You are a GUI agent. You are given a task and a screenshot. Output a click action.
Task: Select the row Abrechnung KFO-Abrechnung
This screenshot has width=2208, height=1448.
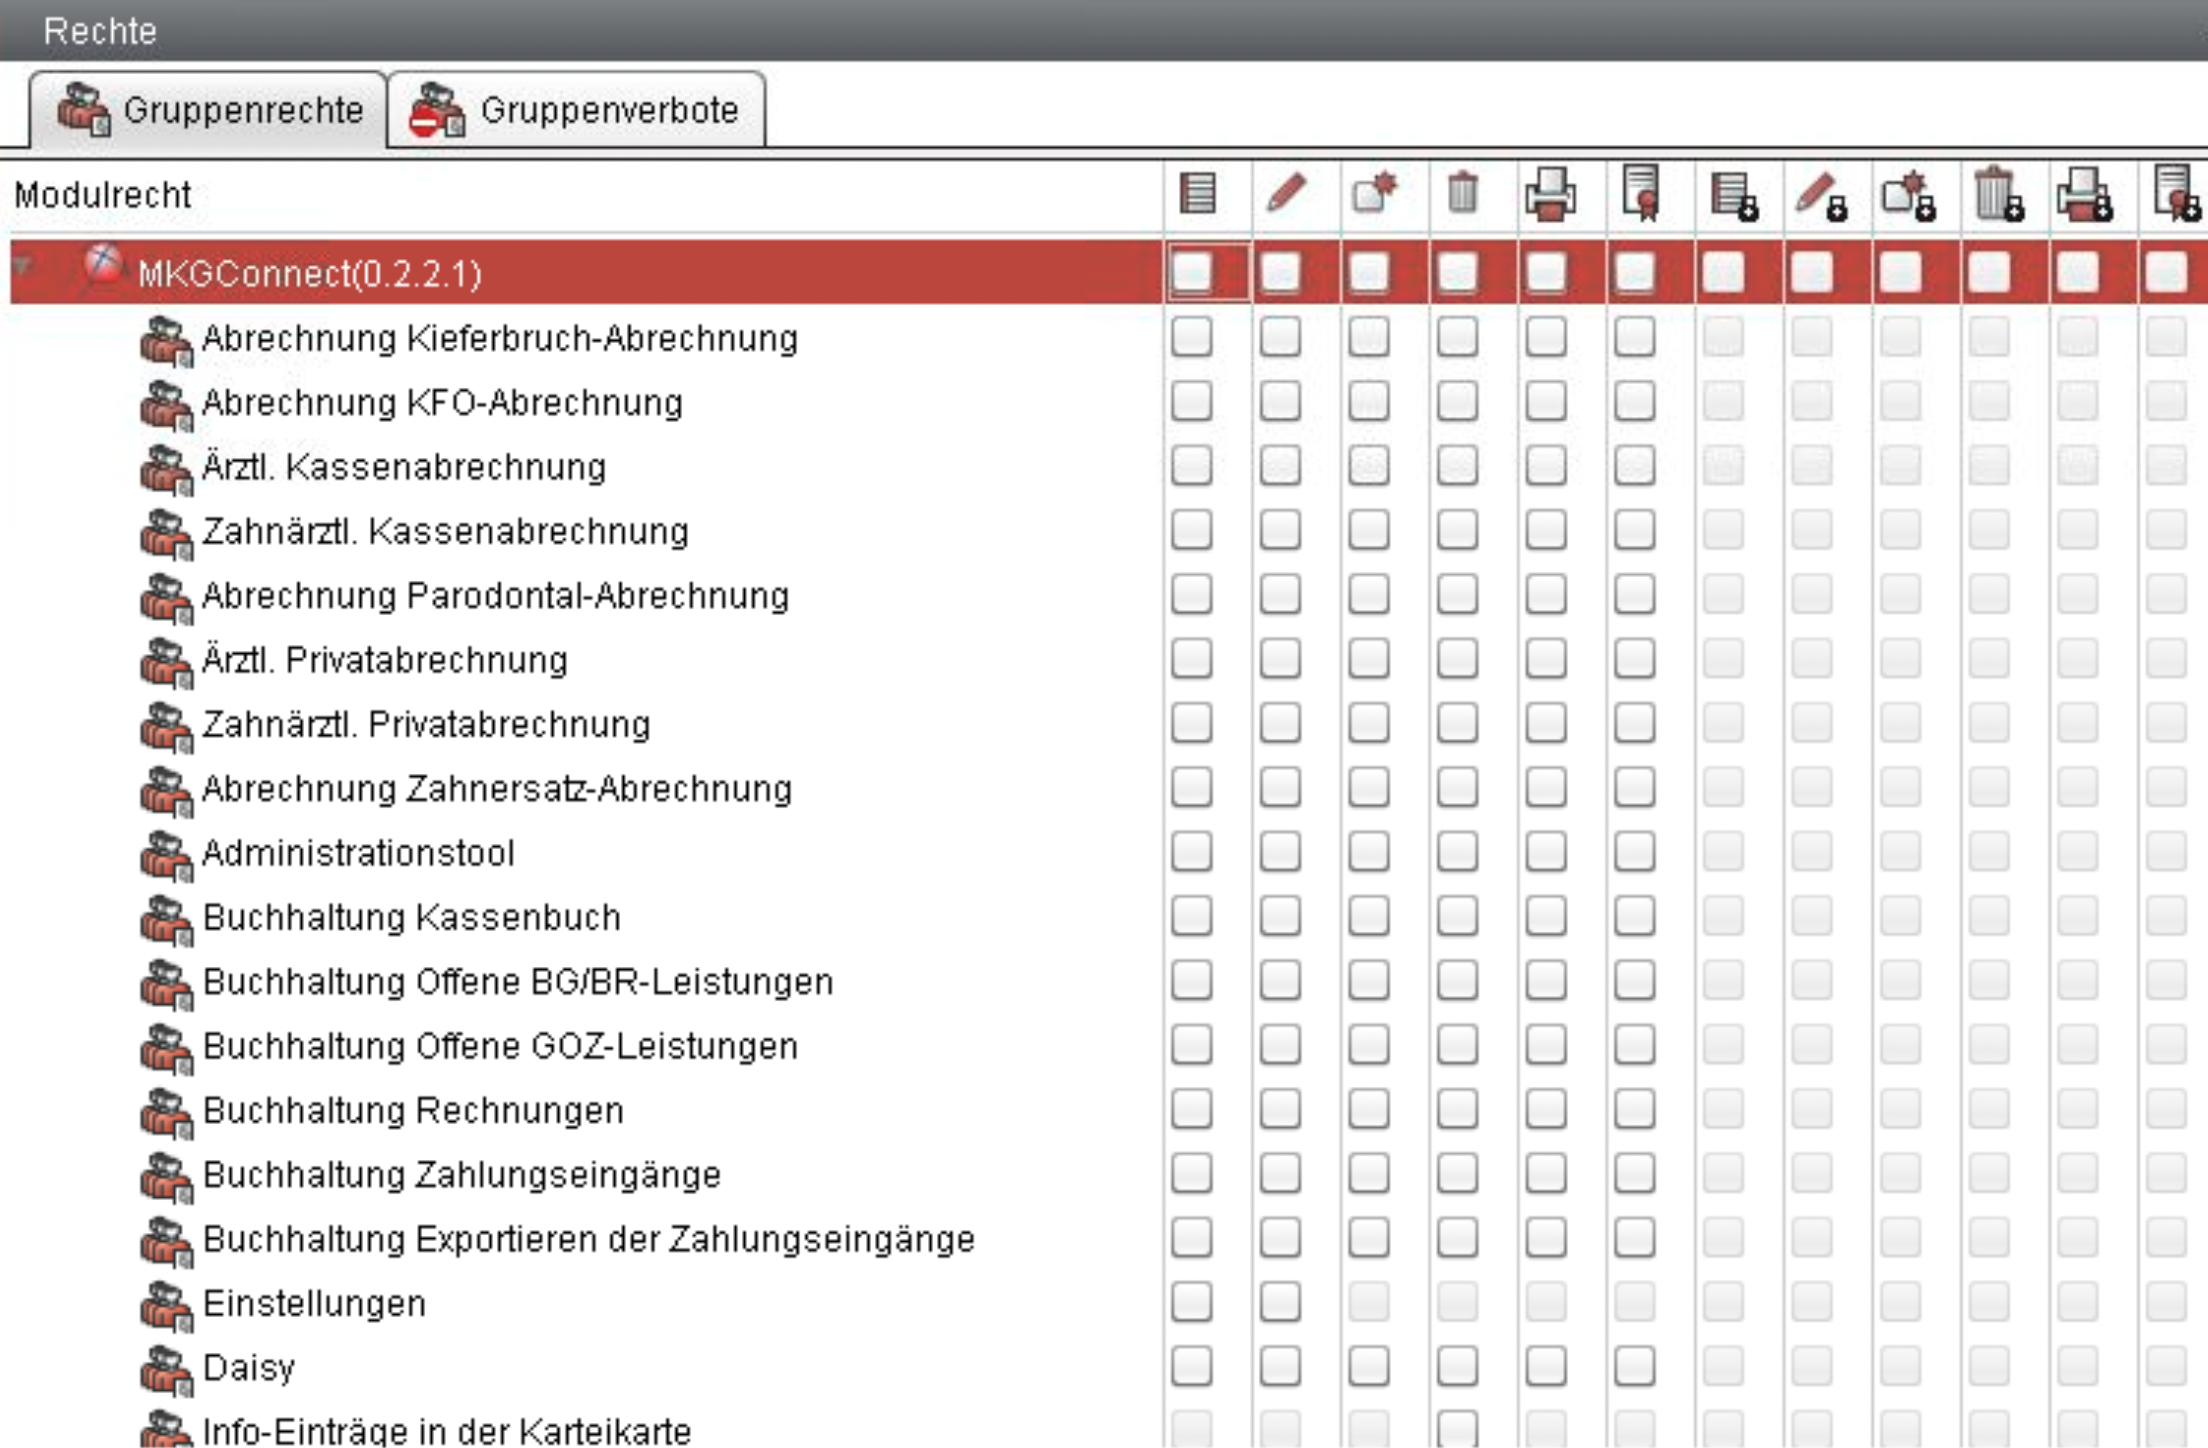click(x=443, y=403)
